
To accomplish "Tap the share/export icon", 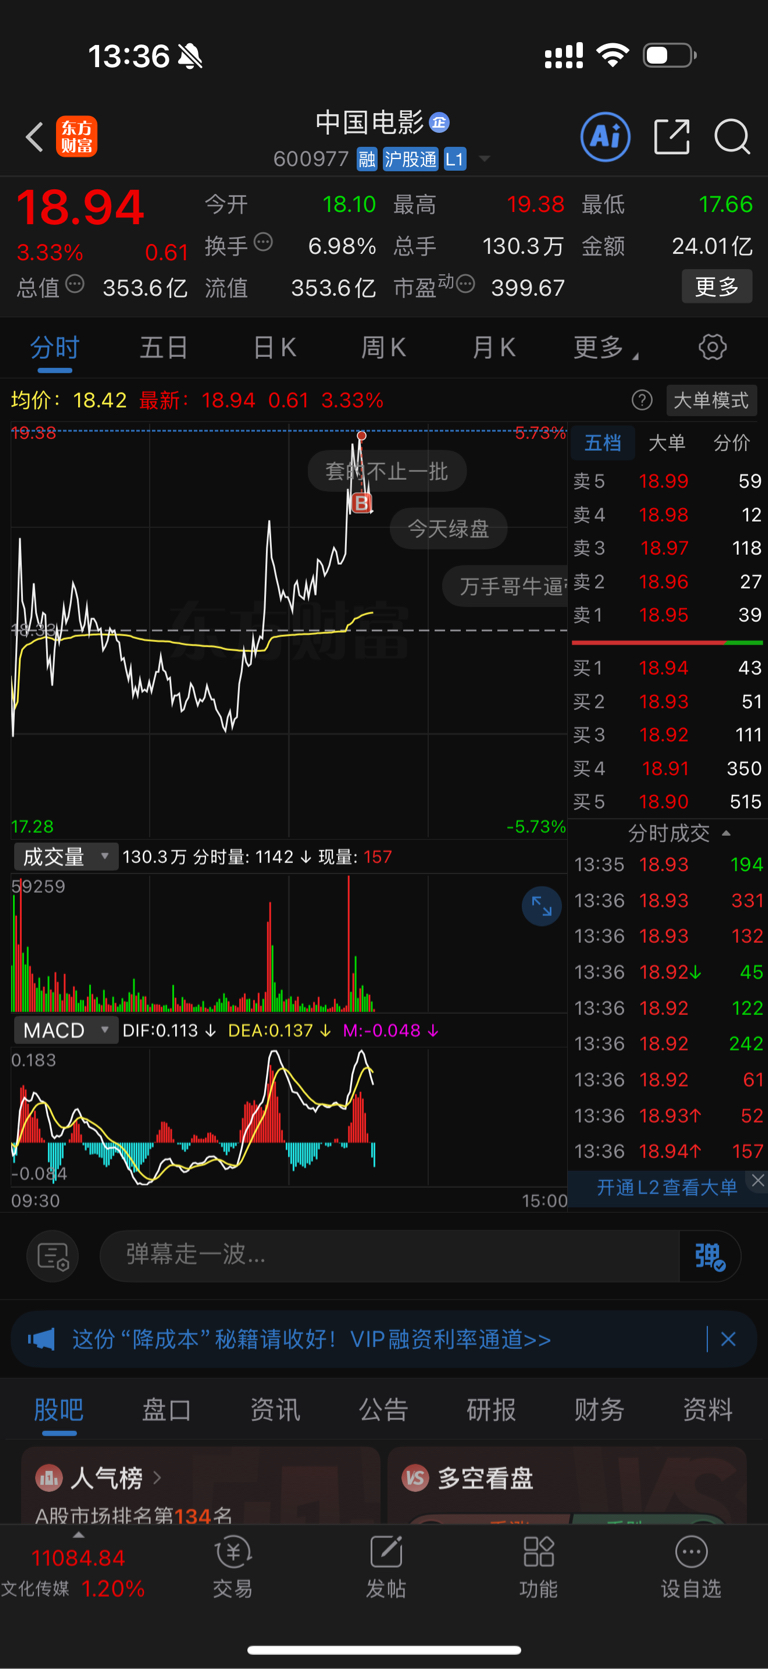I will click(x=672, y=136).
